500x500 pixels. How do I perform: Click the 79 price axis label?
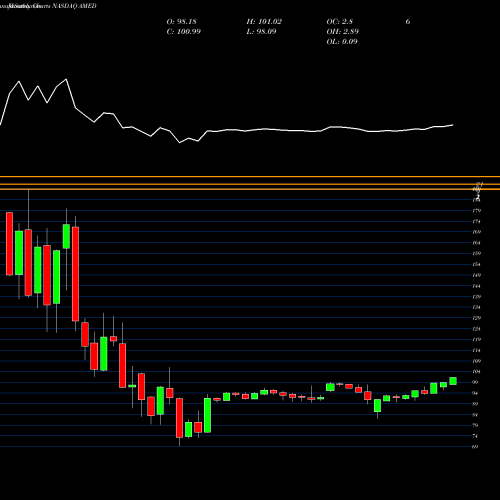(475, 425)
